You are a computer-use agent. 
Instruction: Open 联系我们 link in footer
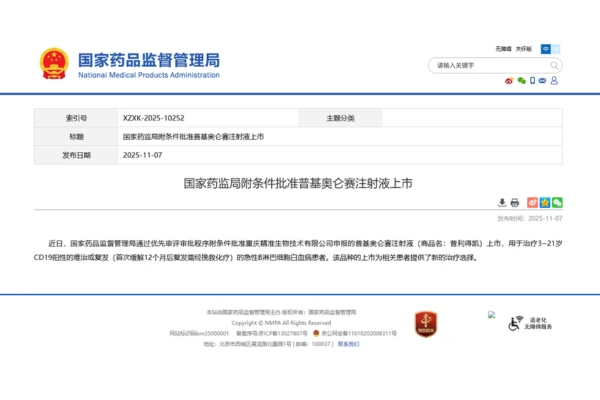click(349, 343)
